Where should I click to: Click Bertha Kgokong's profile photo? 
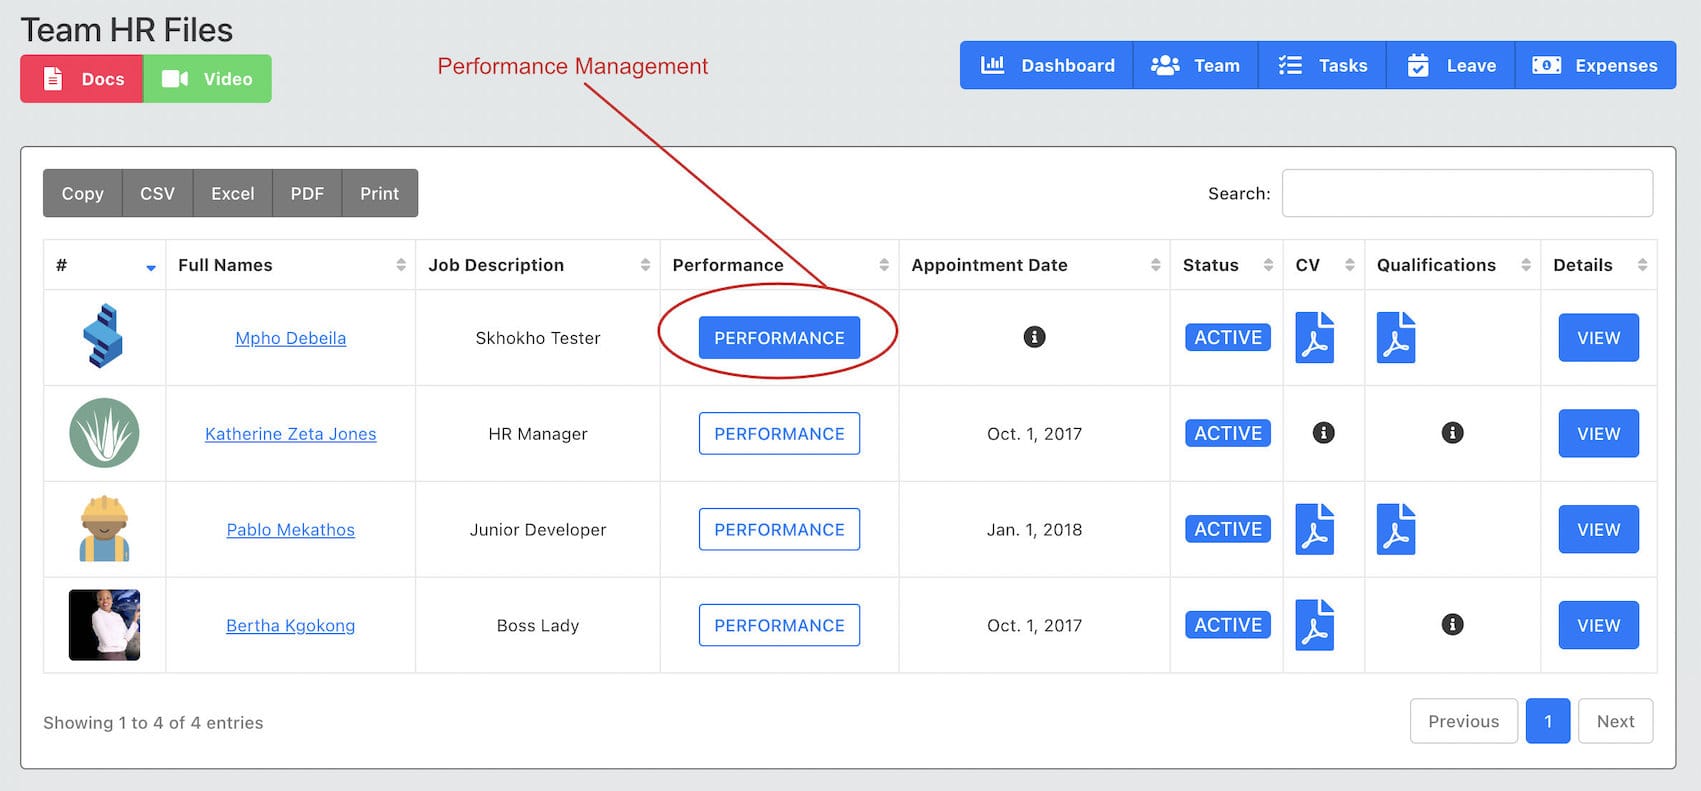[104, 625]
